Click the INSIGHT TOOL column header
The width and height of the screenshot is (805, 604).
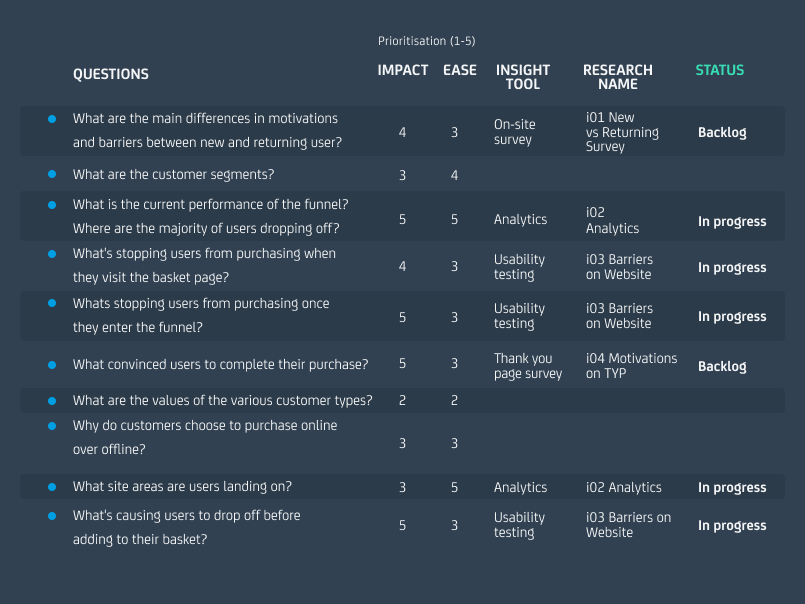(x=523, y=77)
